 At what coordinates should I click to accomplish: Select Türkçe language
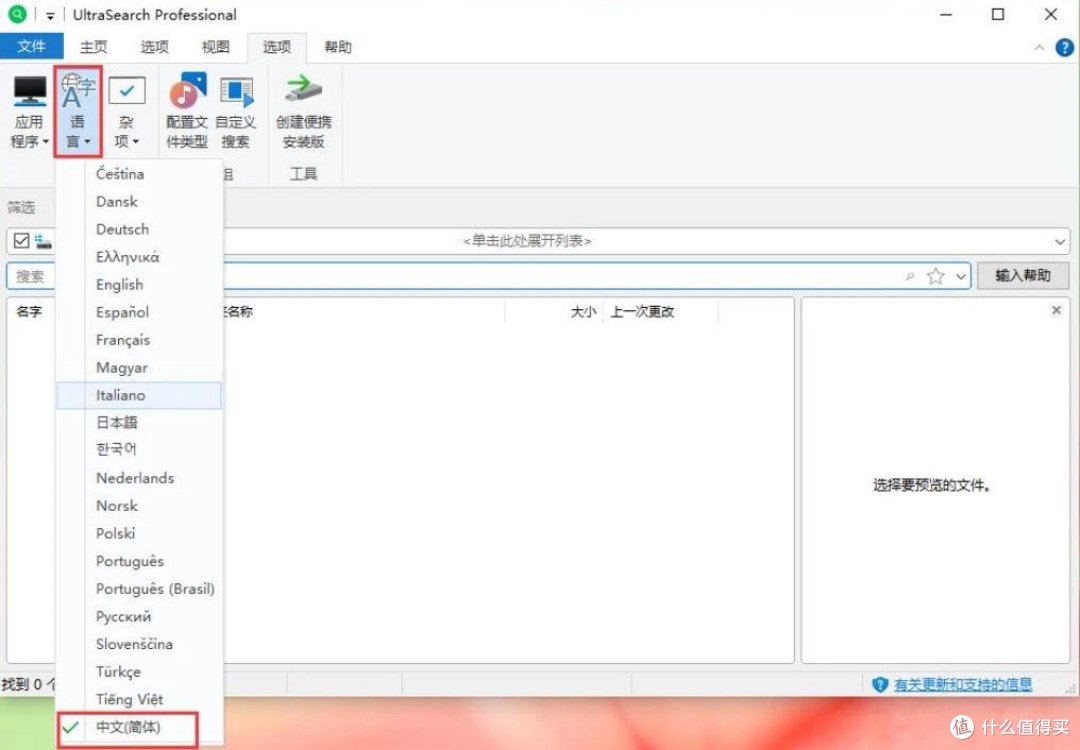(x=139, y=671)
